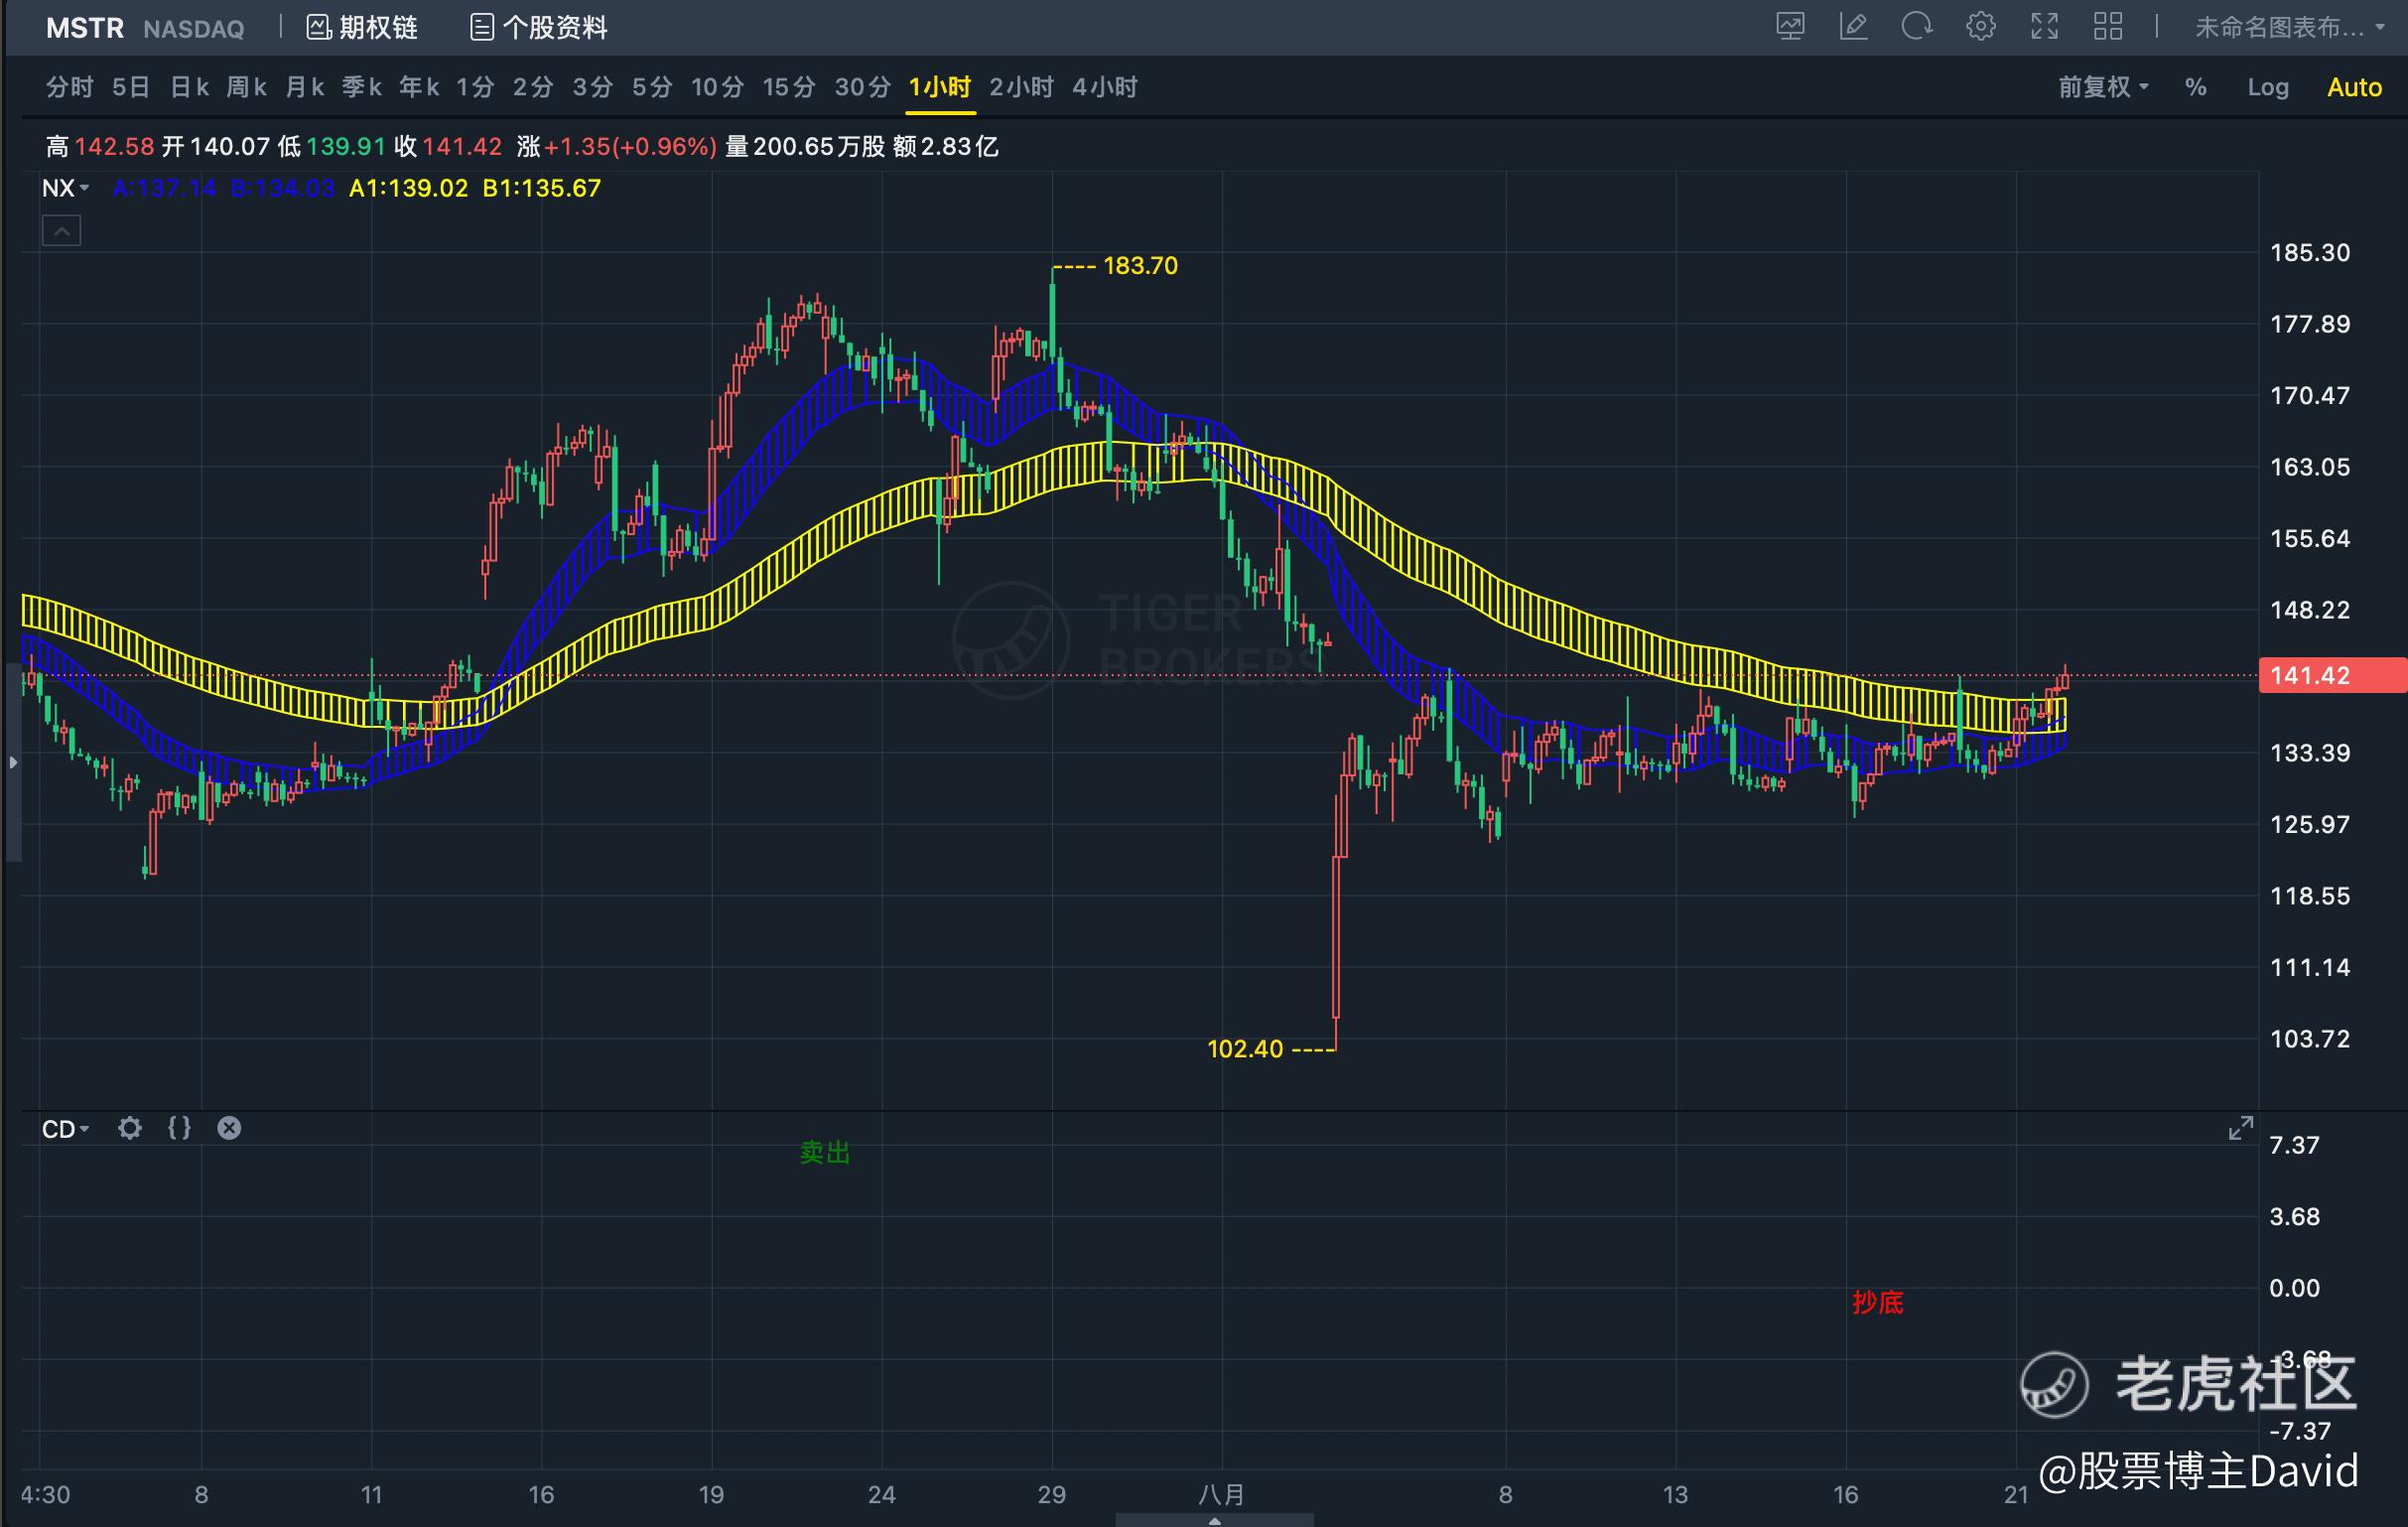Viewport: 2408px width, 1527px height.
Task: Select the 年k yearly candlestick period
Action: [x=419, y=87]
